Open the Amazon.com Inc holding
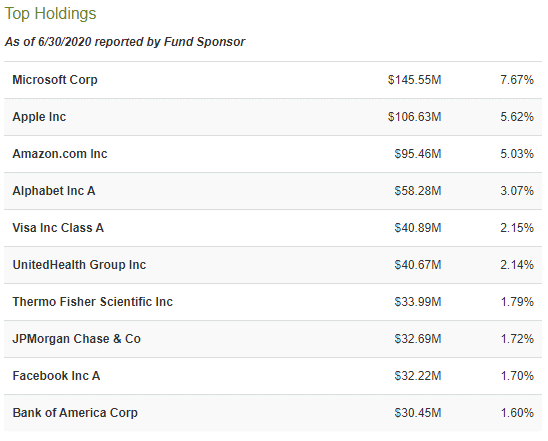 pyautogui.click(x=60, y=154)
